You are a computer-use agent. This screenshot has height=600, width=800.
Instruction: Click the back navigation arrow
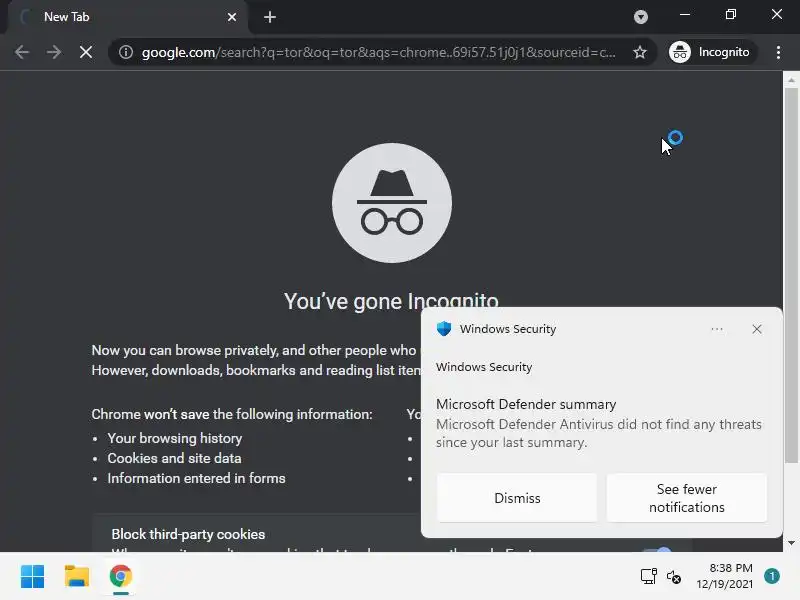tap(22, 52)
